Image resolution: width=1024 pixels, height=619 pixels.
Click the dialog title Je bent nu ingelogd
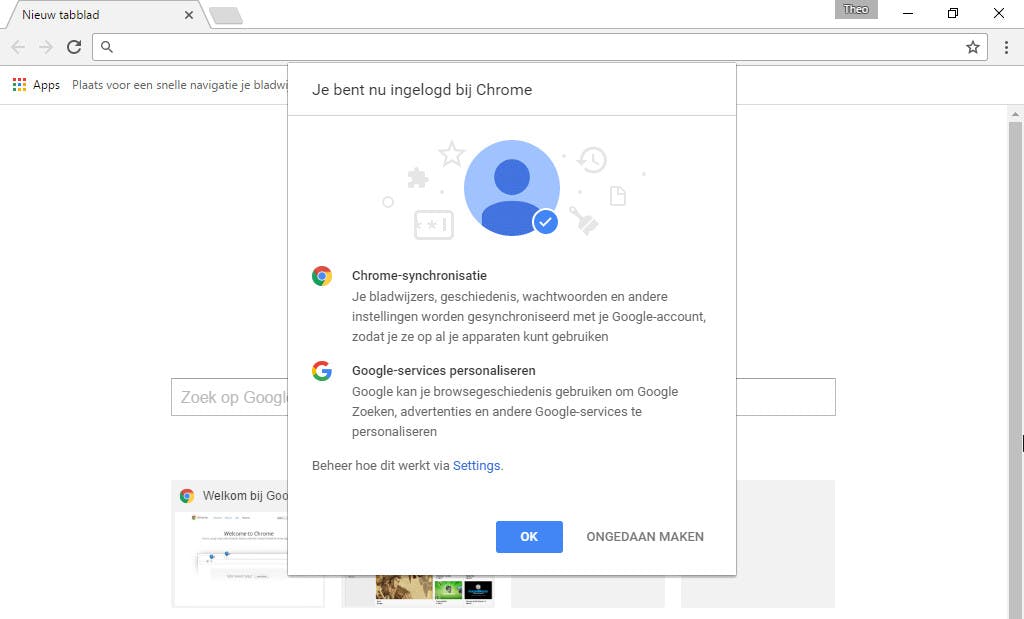(422, 89)
